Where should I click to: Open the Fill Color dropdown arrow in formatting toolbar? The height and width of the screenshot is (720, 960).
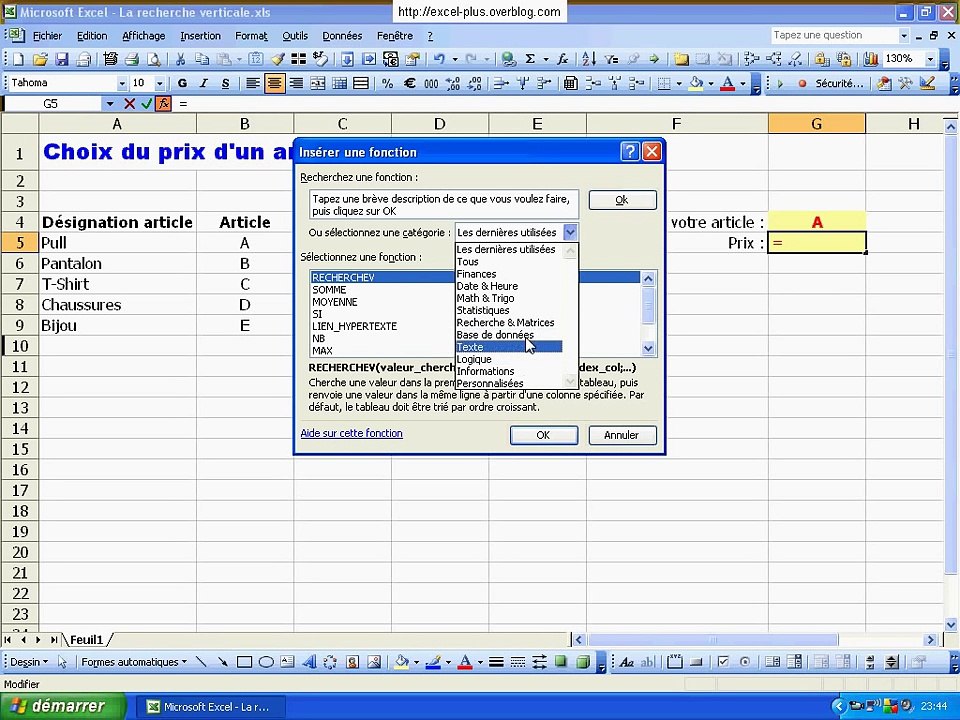coord(711,83)
